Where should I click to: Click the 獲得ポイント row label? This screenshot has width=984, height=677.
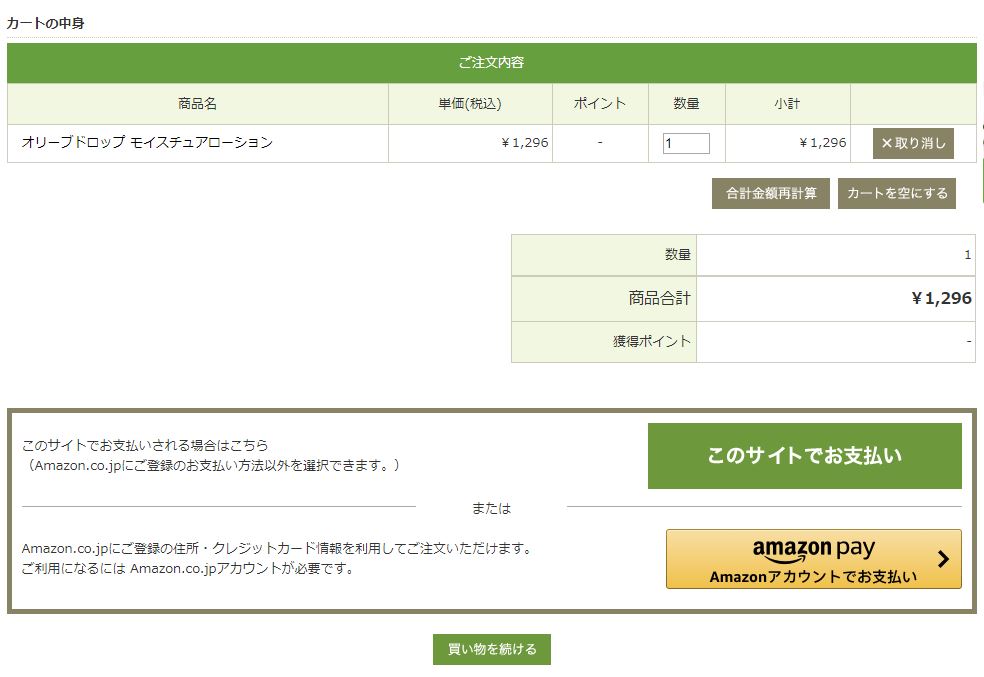[652, 341]
